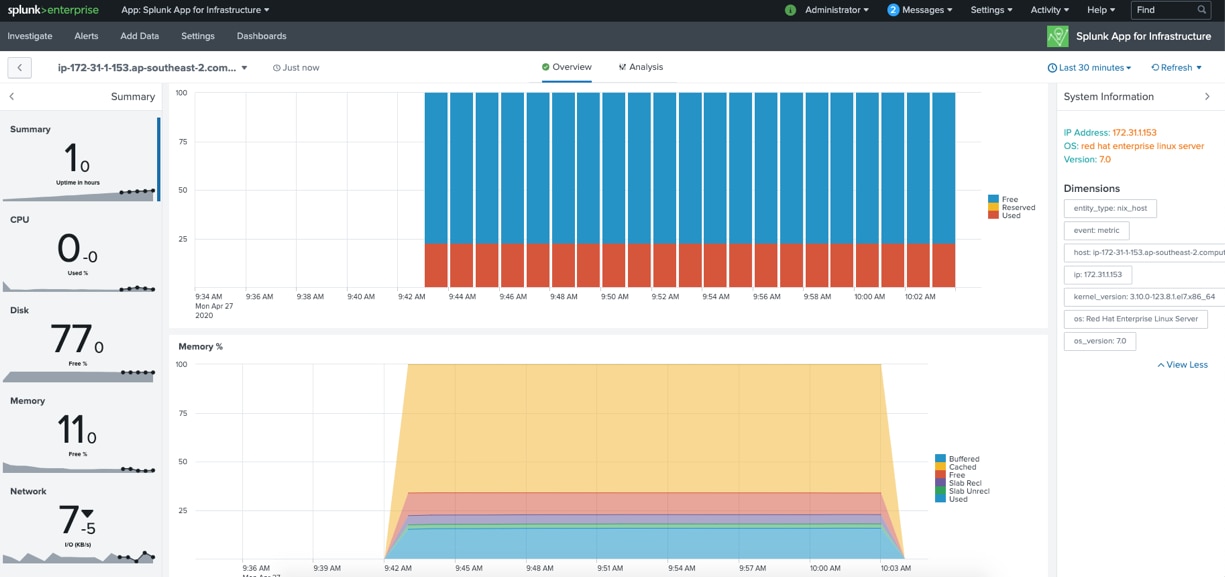The height and width of the screenshot is (577, 1225).
Task: Open the Settings dropdown in the top bar
Action: pyautogui.click(x=991, y=10)
